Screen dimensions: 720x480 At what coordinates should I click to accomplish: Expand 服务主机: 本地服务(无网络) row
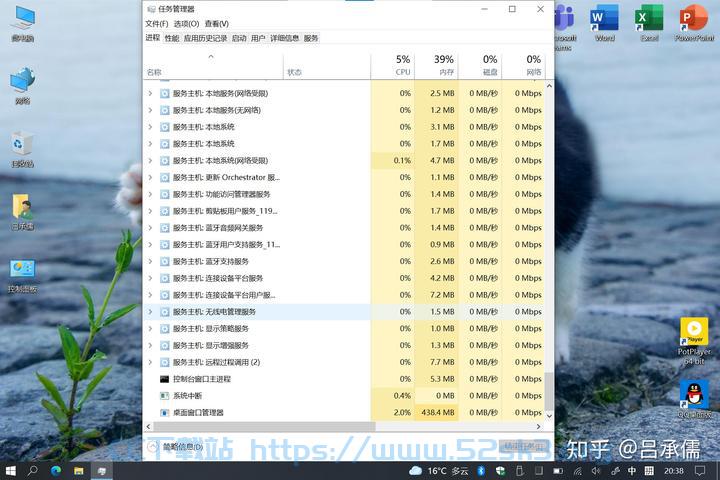coord(150,110)
